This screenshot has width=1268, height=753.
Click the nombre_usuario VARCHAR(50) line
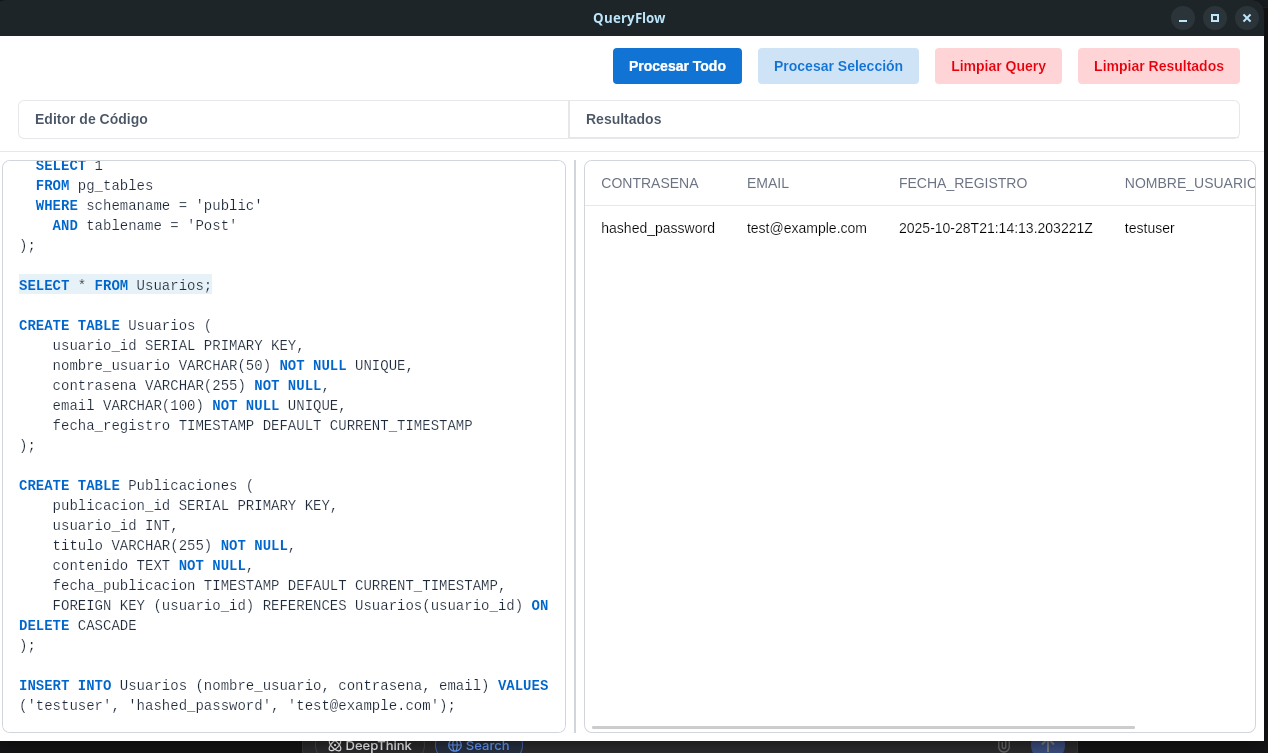[x=233, y=366]
